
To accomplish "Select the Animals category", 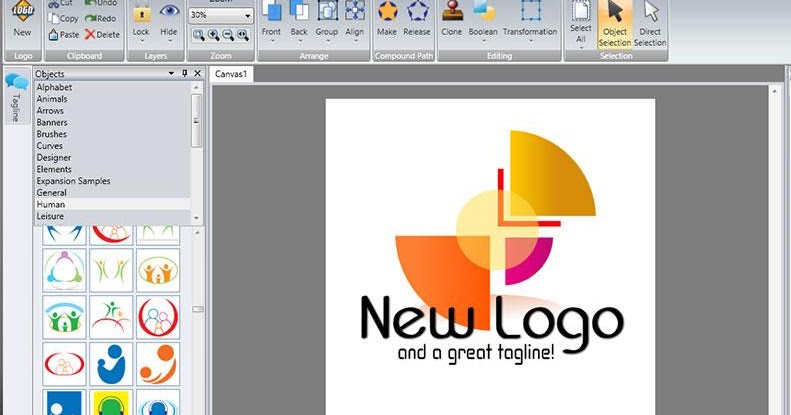I will pyautogui.click(x=112, y=99).
